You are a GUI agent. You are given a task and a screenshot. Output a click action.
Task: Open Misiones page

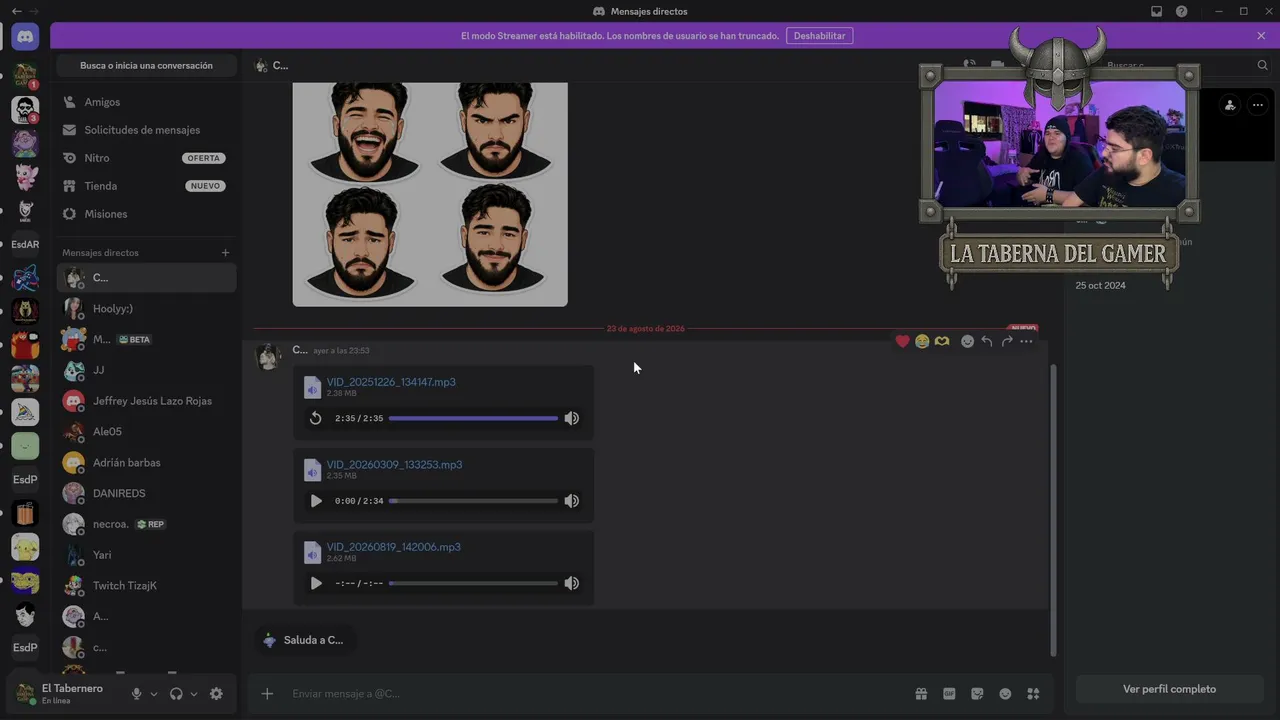147,214
